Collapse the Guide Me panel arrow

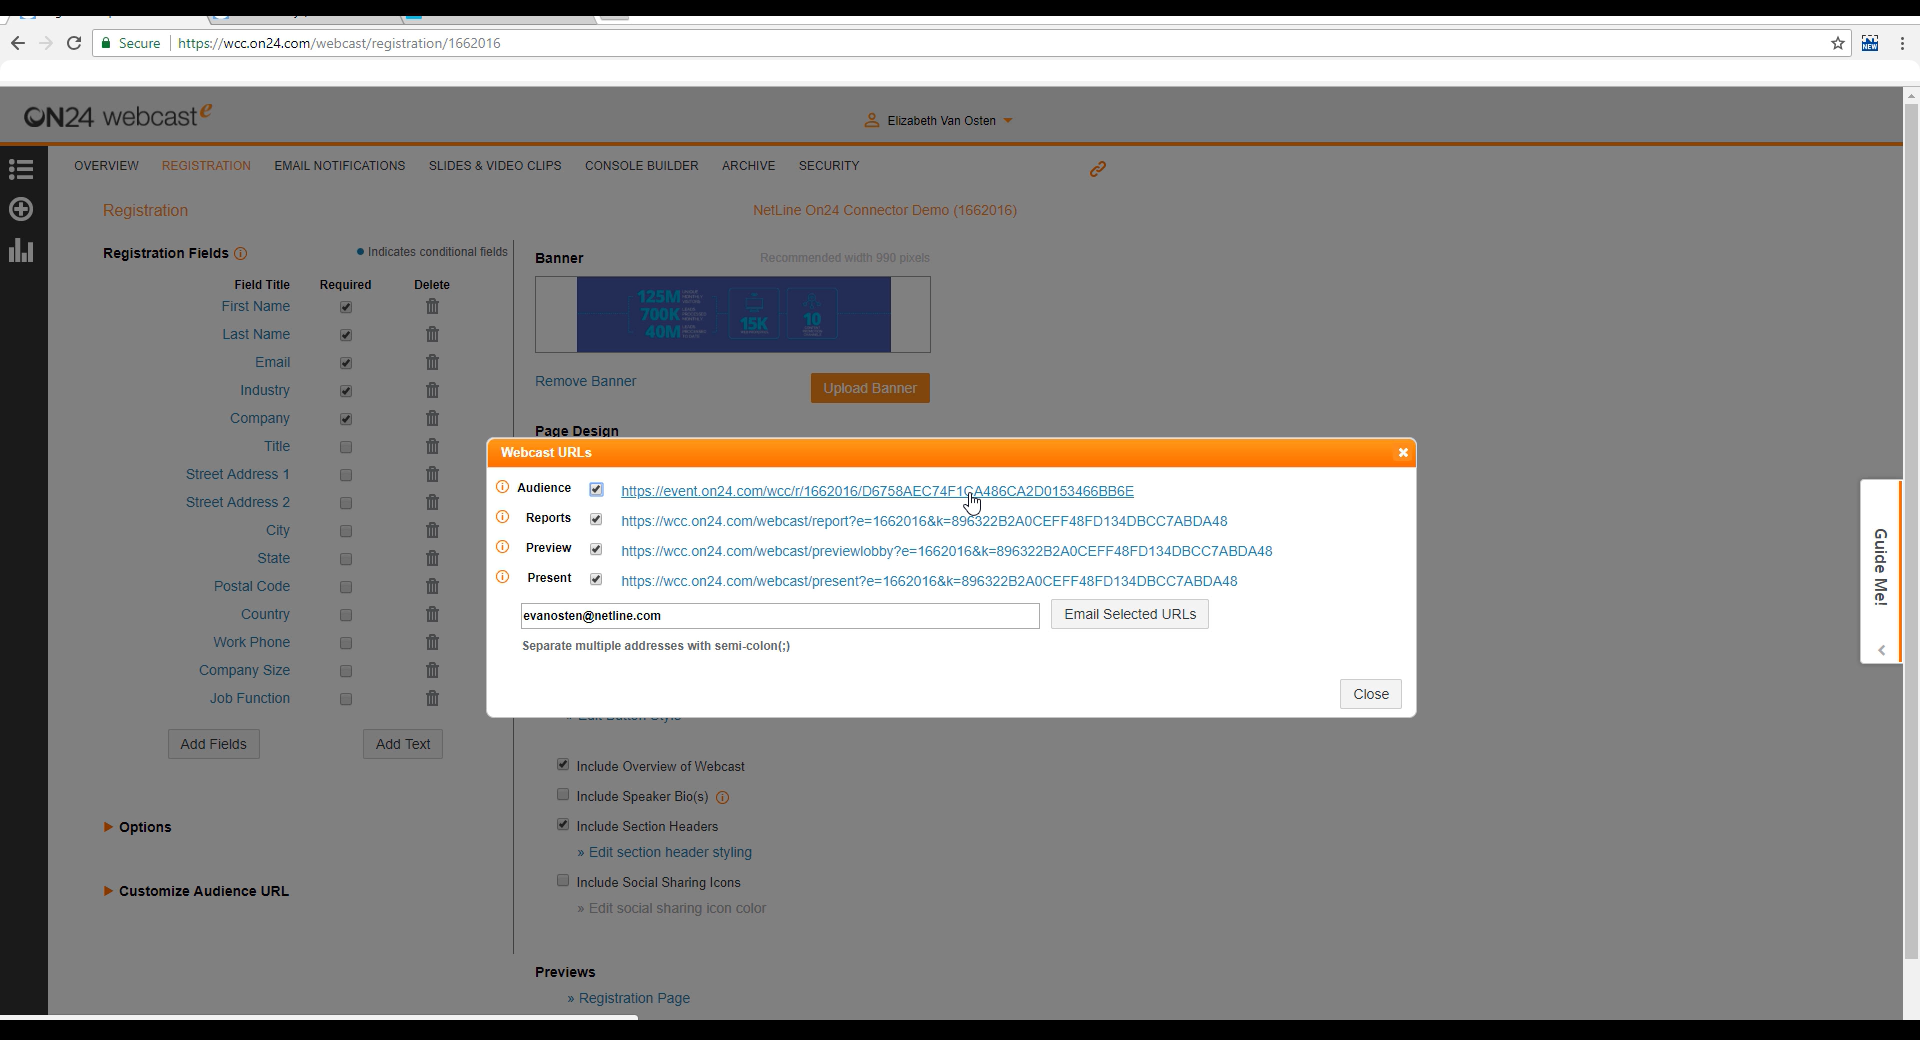(1881, 650)
